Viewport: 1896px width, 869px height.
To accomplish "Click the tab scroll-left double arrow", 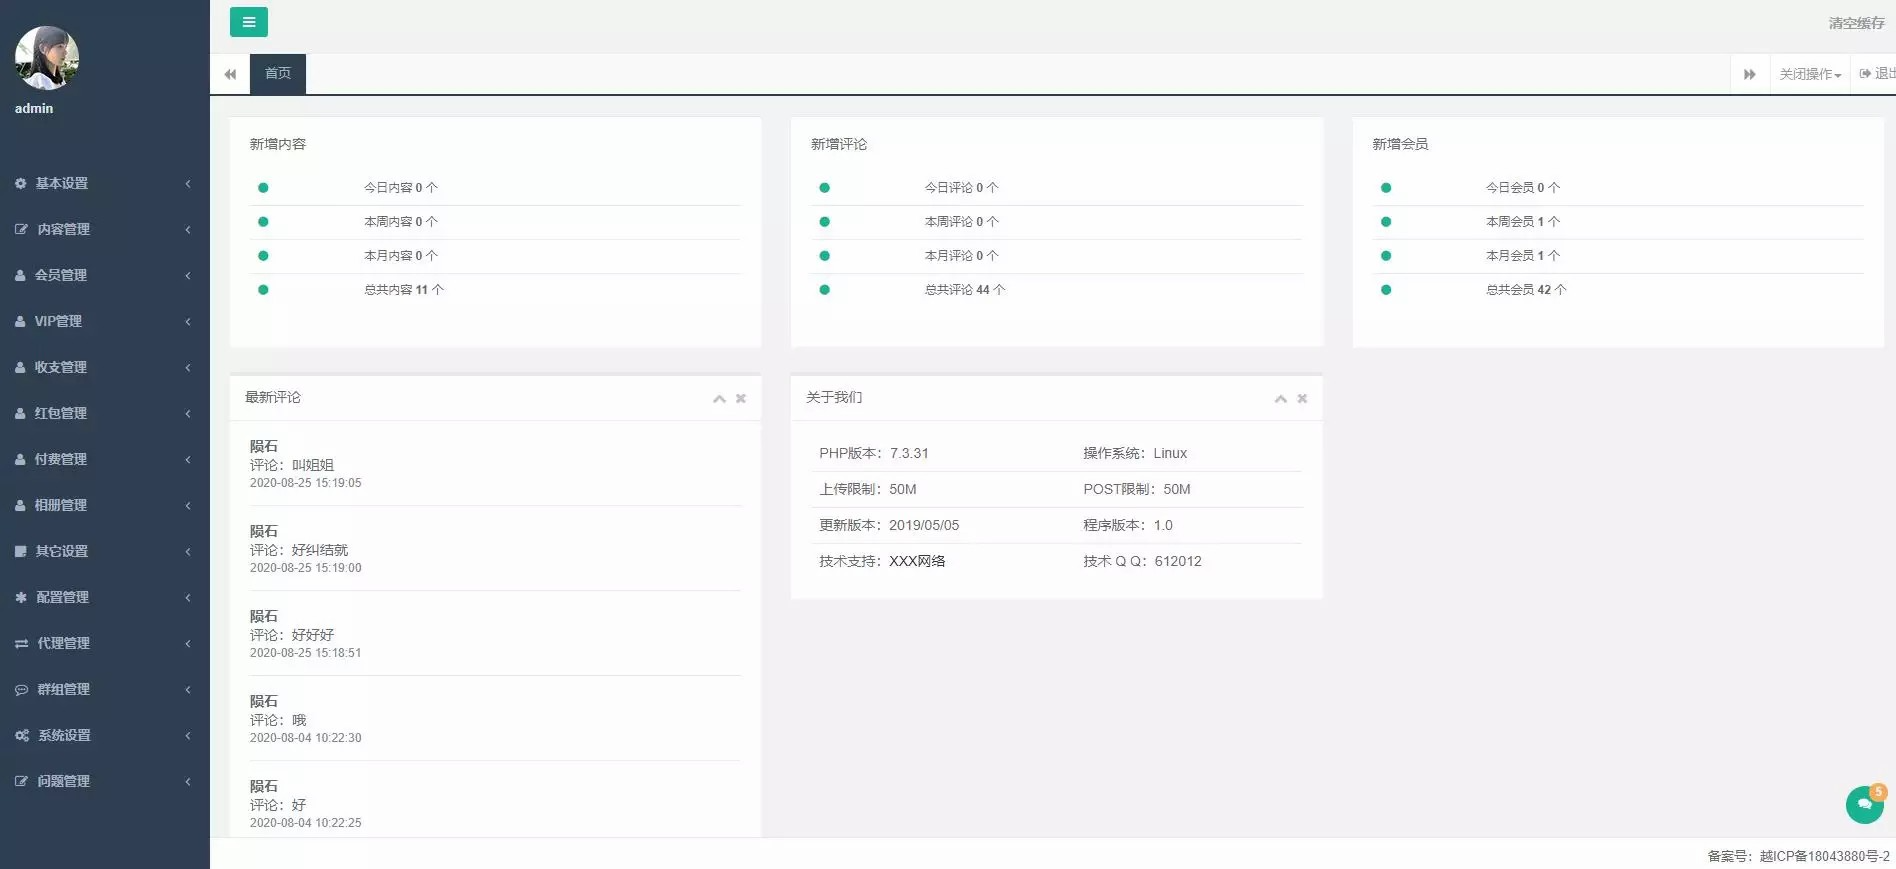I will pyautogui.click(x=230, y=74).
